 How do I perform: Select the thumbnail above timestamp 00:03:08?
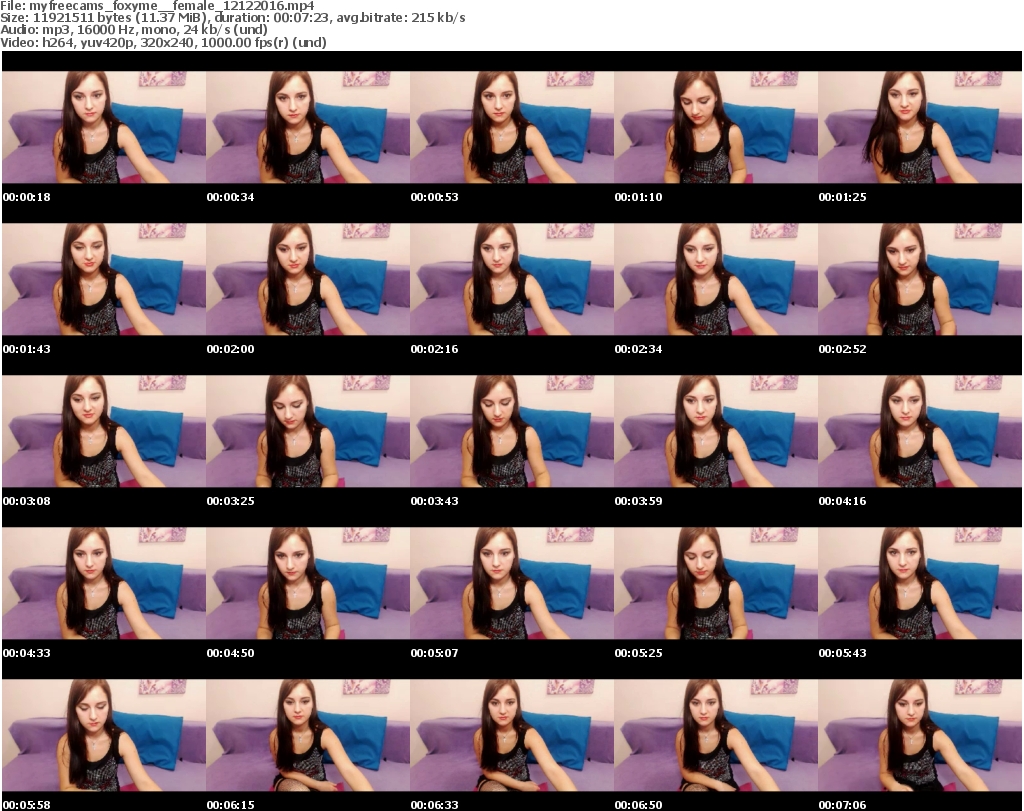click(104, 431)
